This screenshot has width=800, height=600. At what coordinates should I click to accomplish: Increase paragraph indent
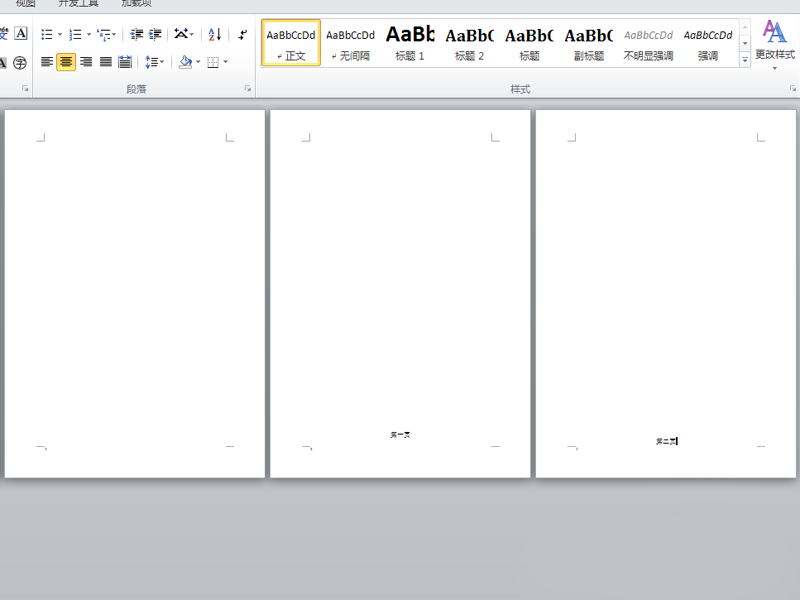pyautogui.click(x=155, y=34)
